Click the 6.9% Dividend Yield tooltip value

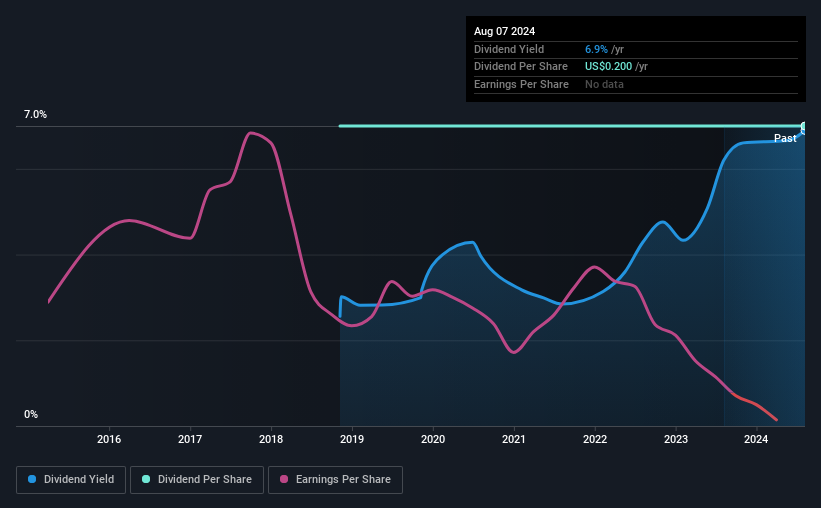coord(596,49)
